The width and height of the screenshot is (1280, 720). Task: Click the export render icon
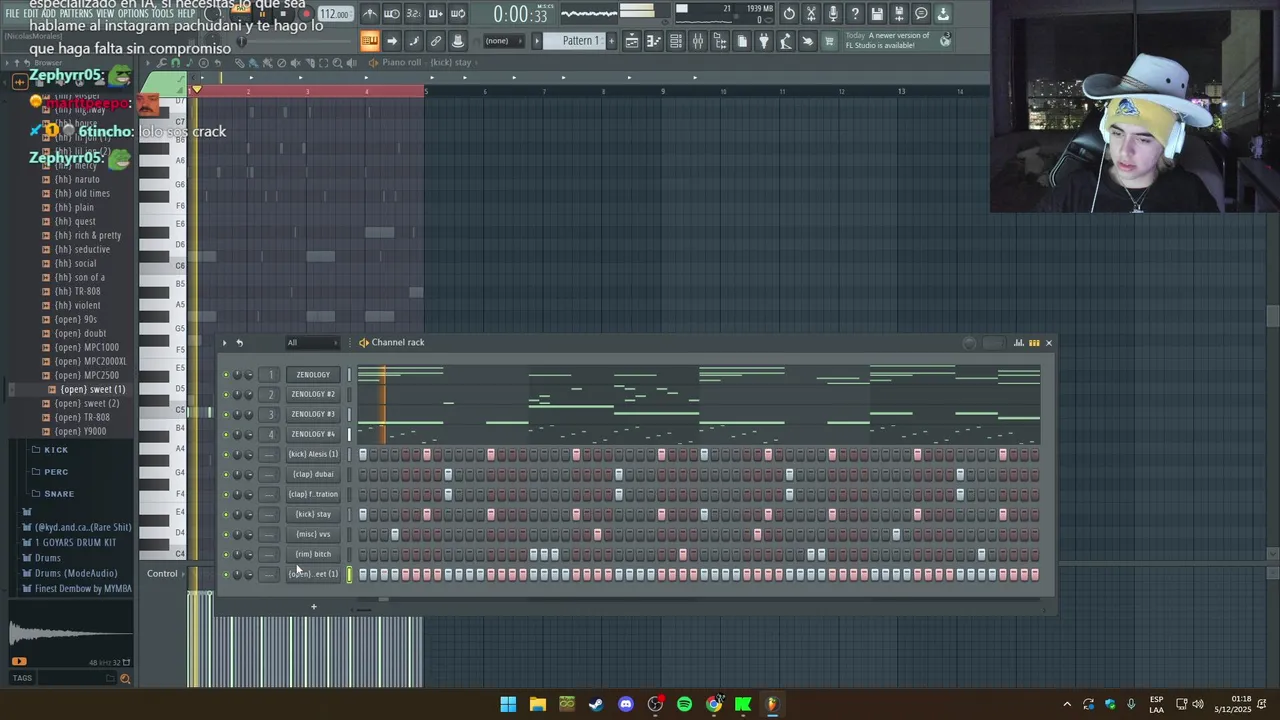(899, 14)
